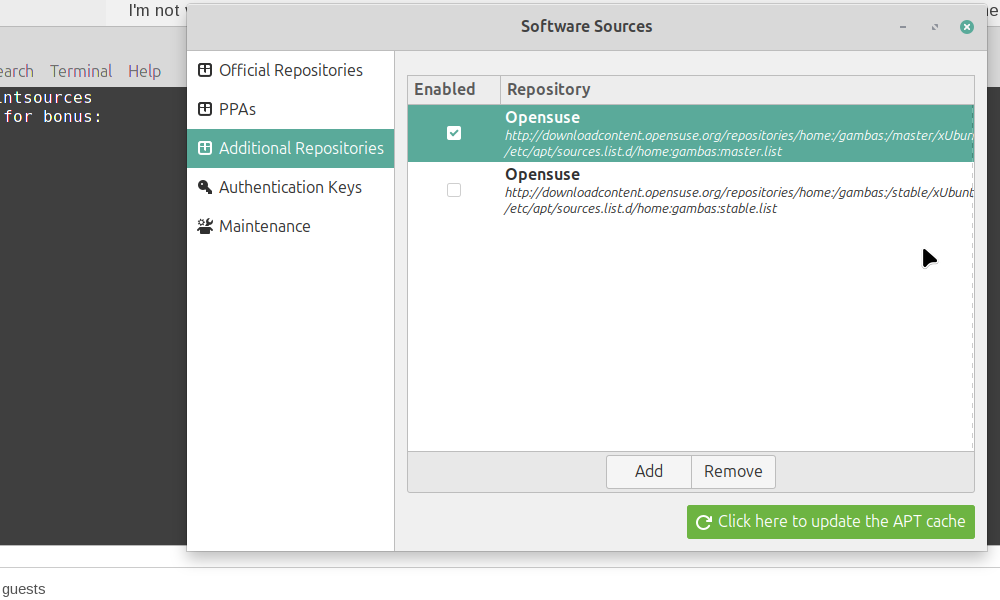
Task: Go to Authentication Keys section
Action: point(290,187)
